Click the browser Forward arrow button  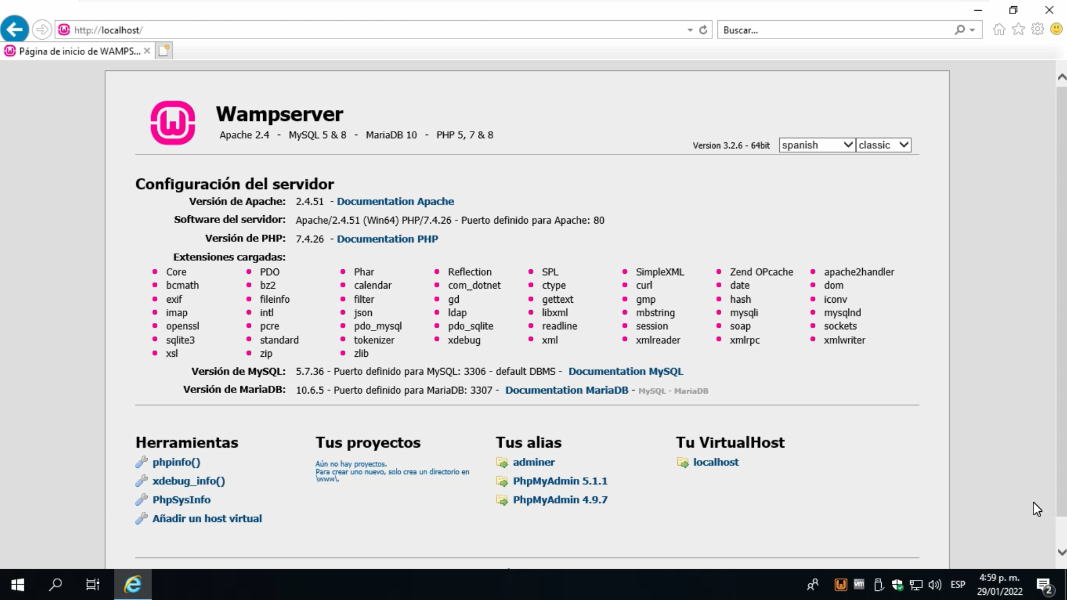point(42,30)
